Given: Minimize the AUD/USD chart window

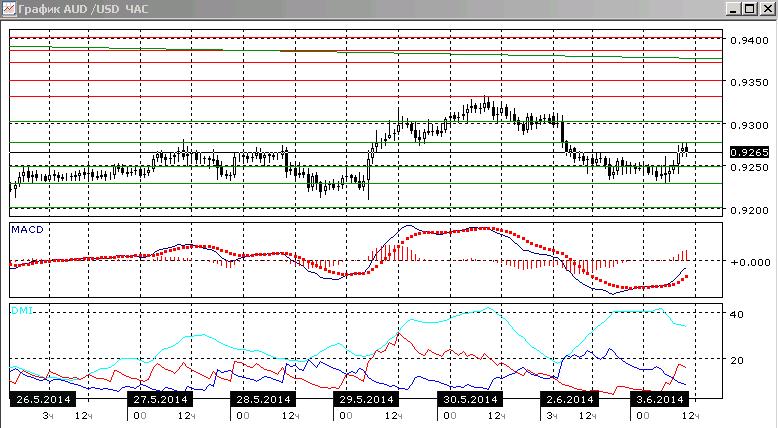Looking at the screenshot, I should click(734, 9).
